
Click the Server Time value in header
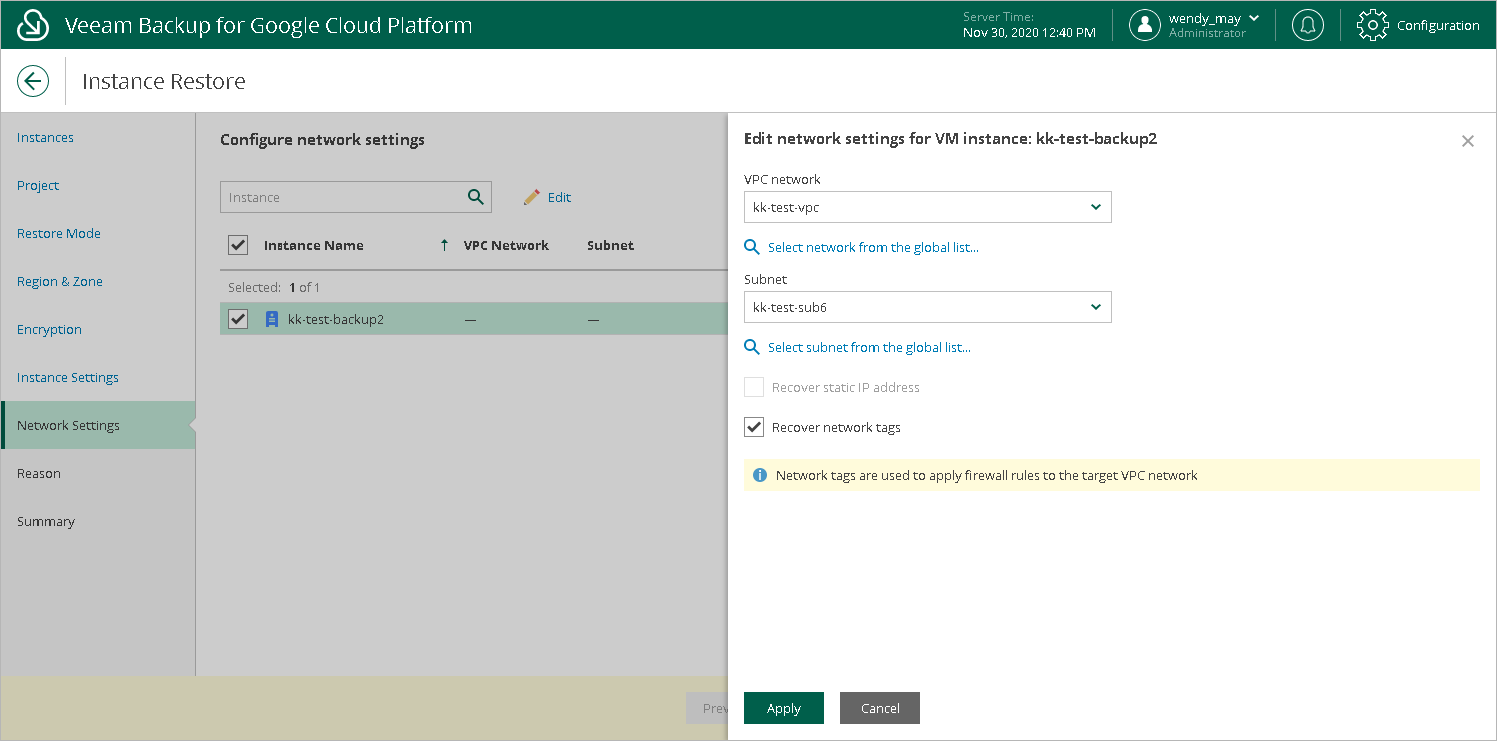click(1029, 33)
